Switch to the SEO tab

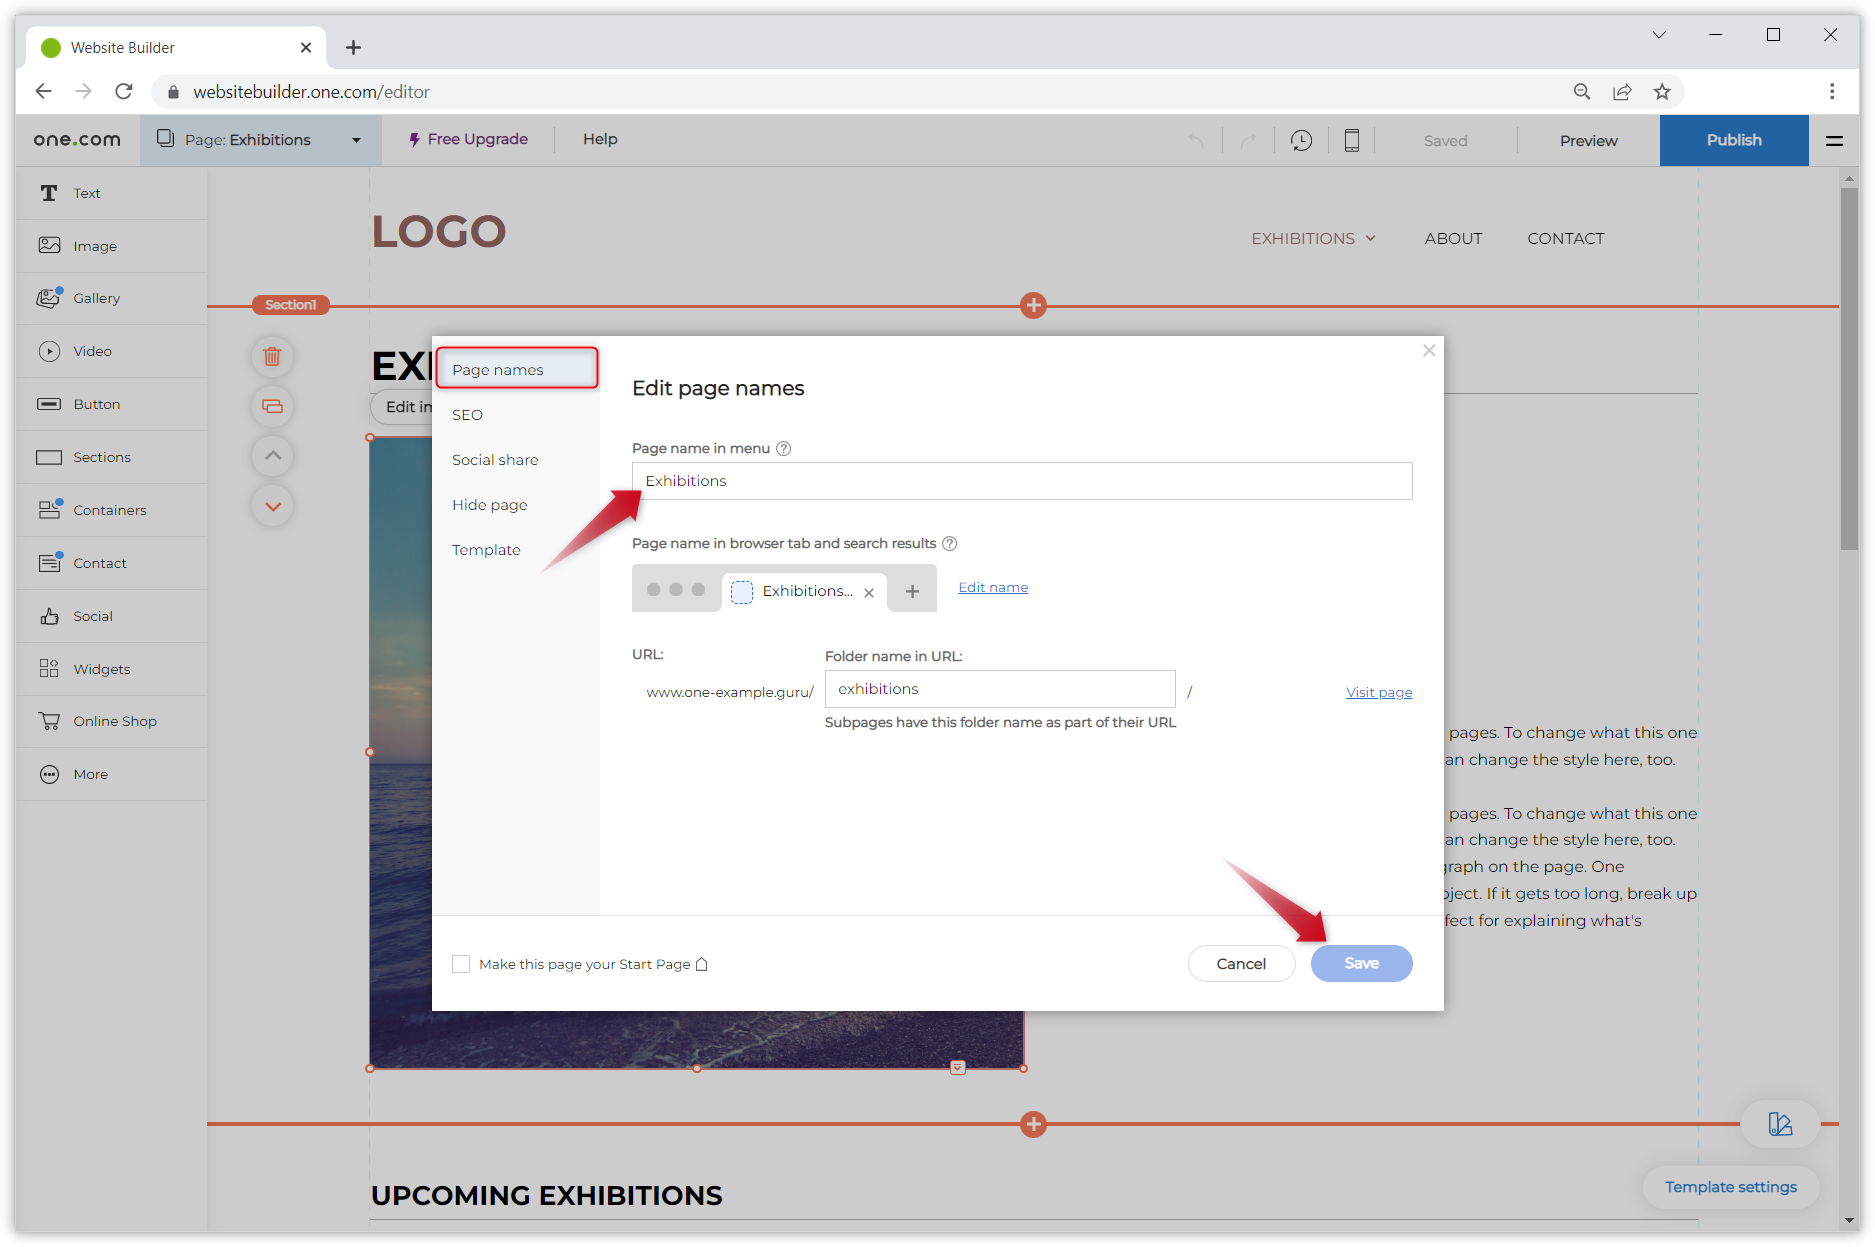pyautogui.click(x=467, y=415)
